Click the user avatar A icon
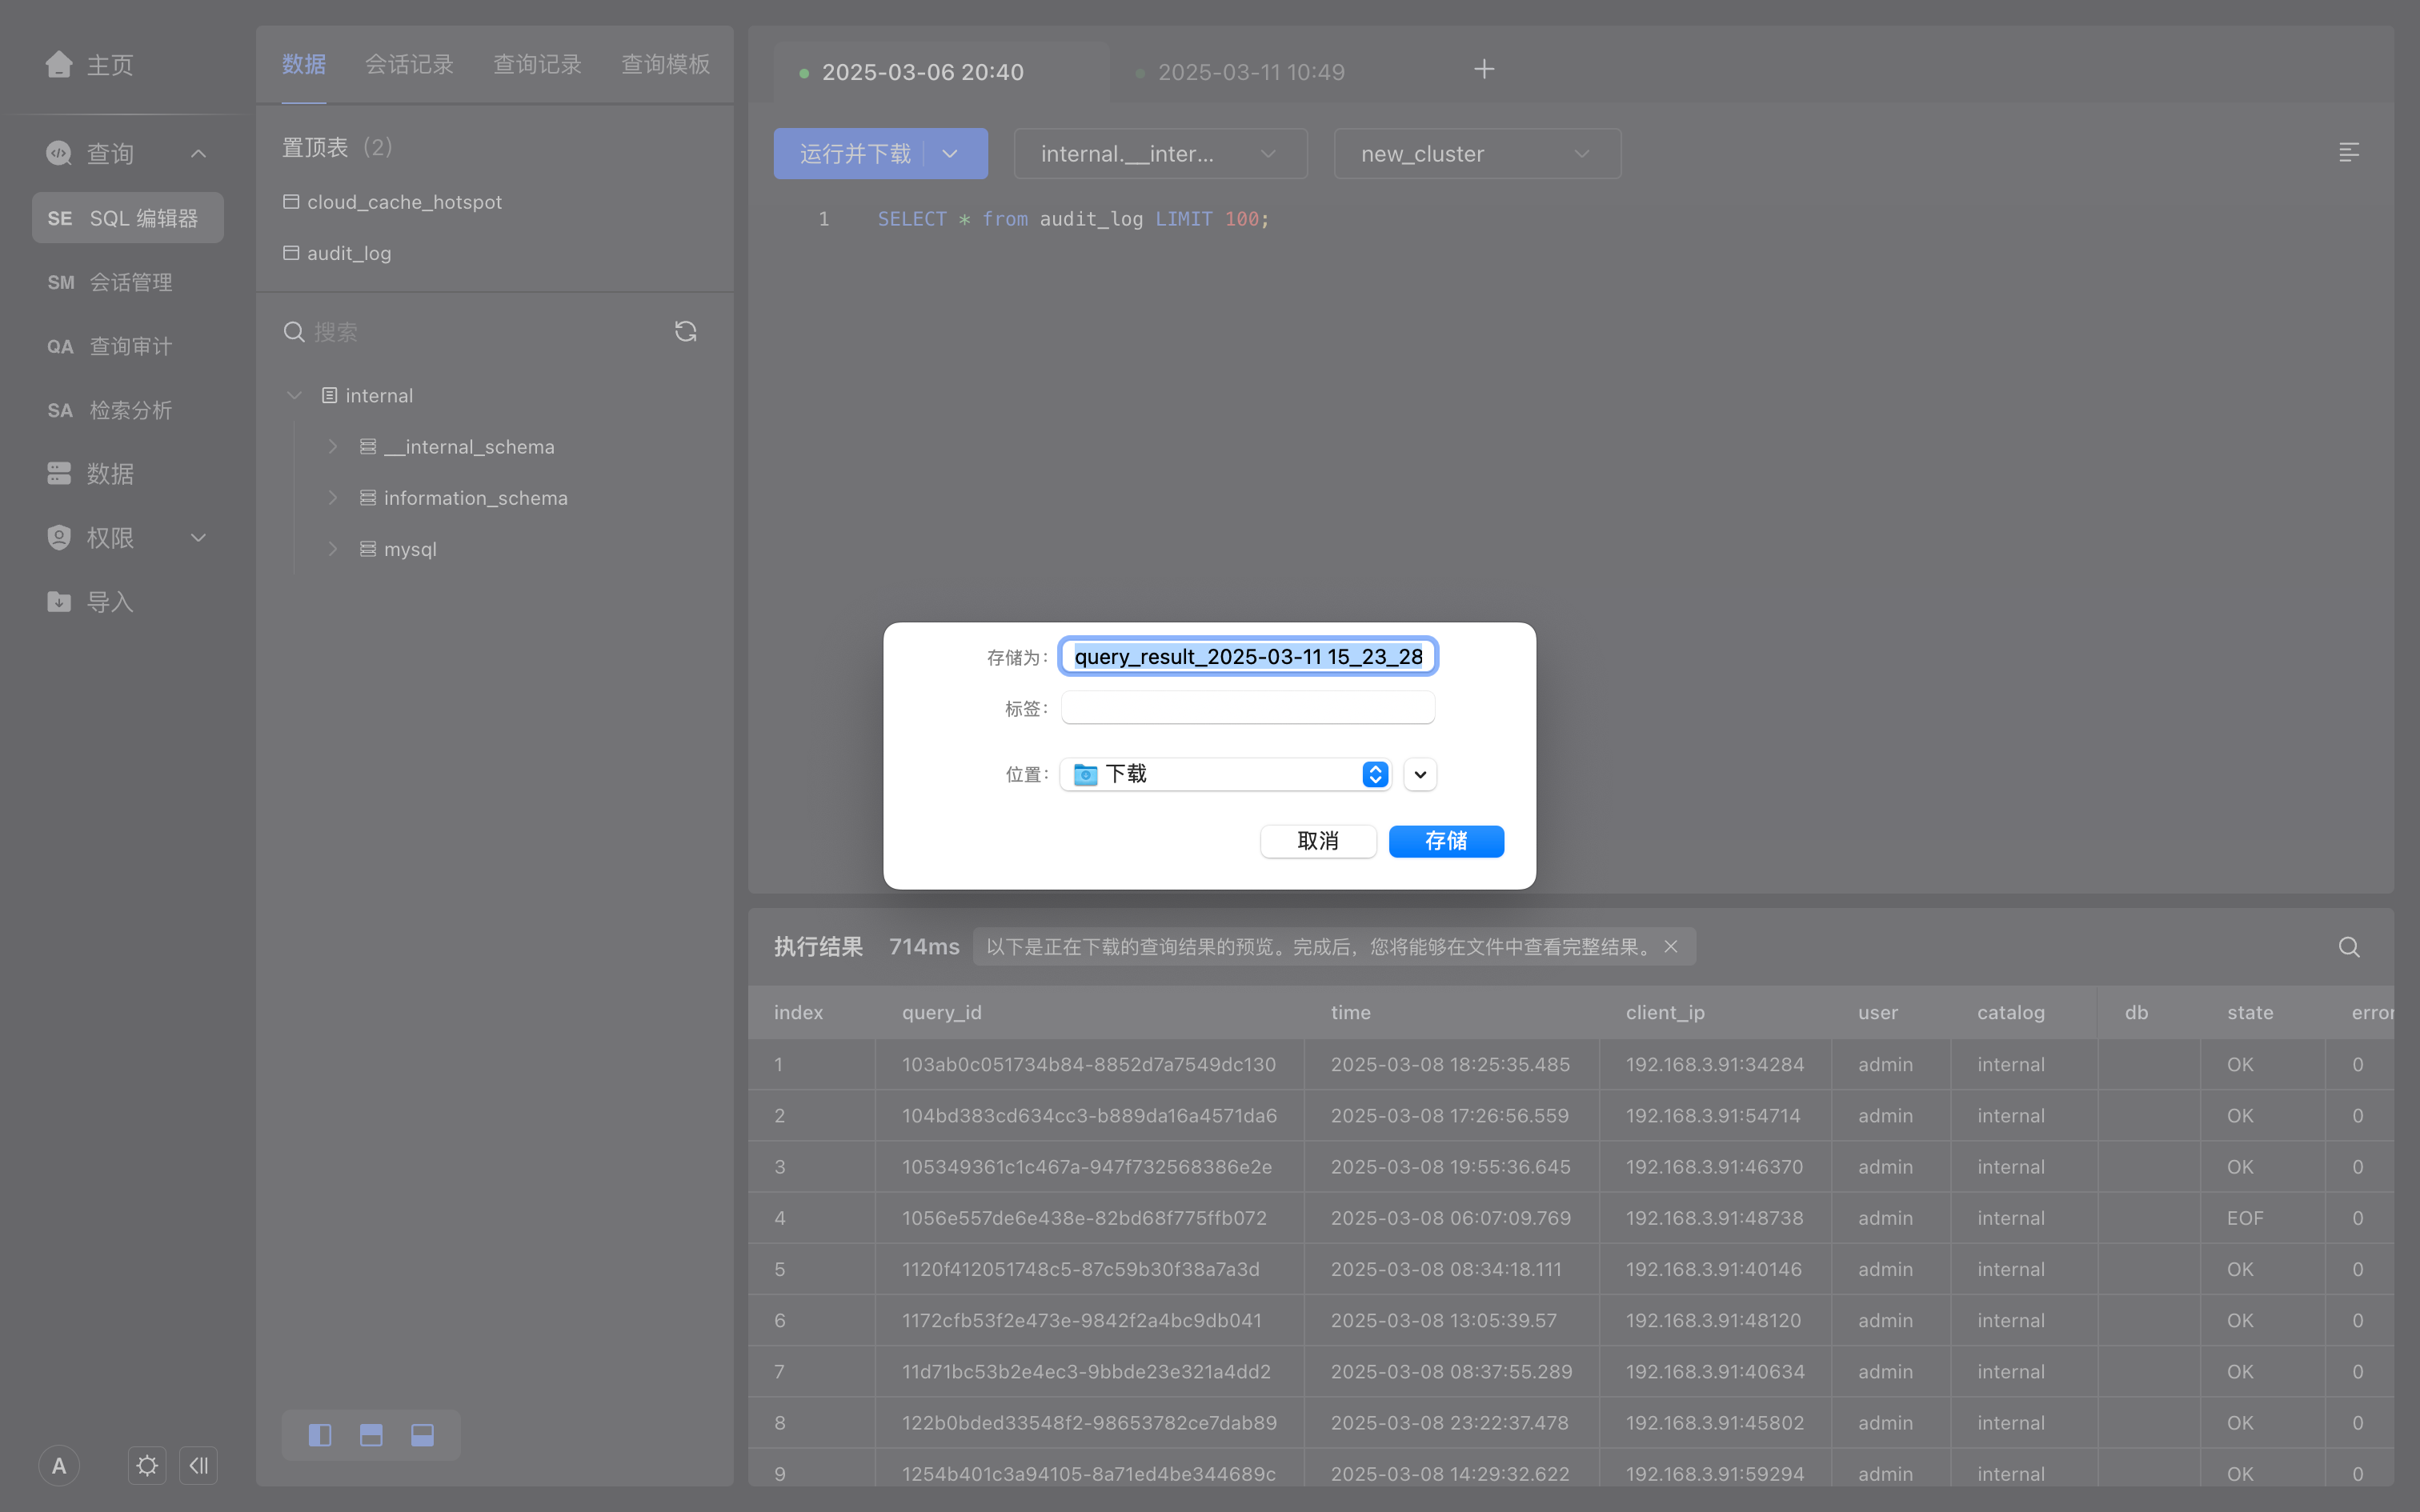Viewport: 2420px width, 1512px height. (59, 1466)
